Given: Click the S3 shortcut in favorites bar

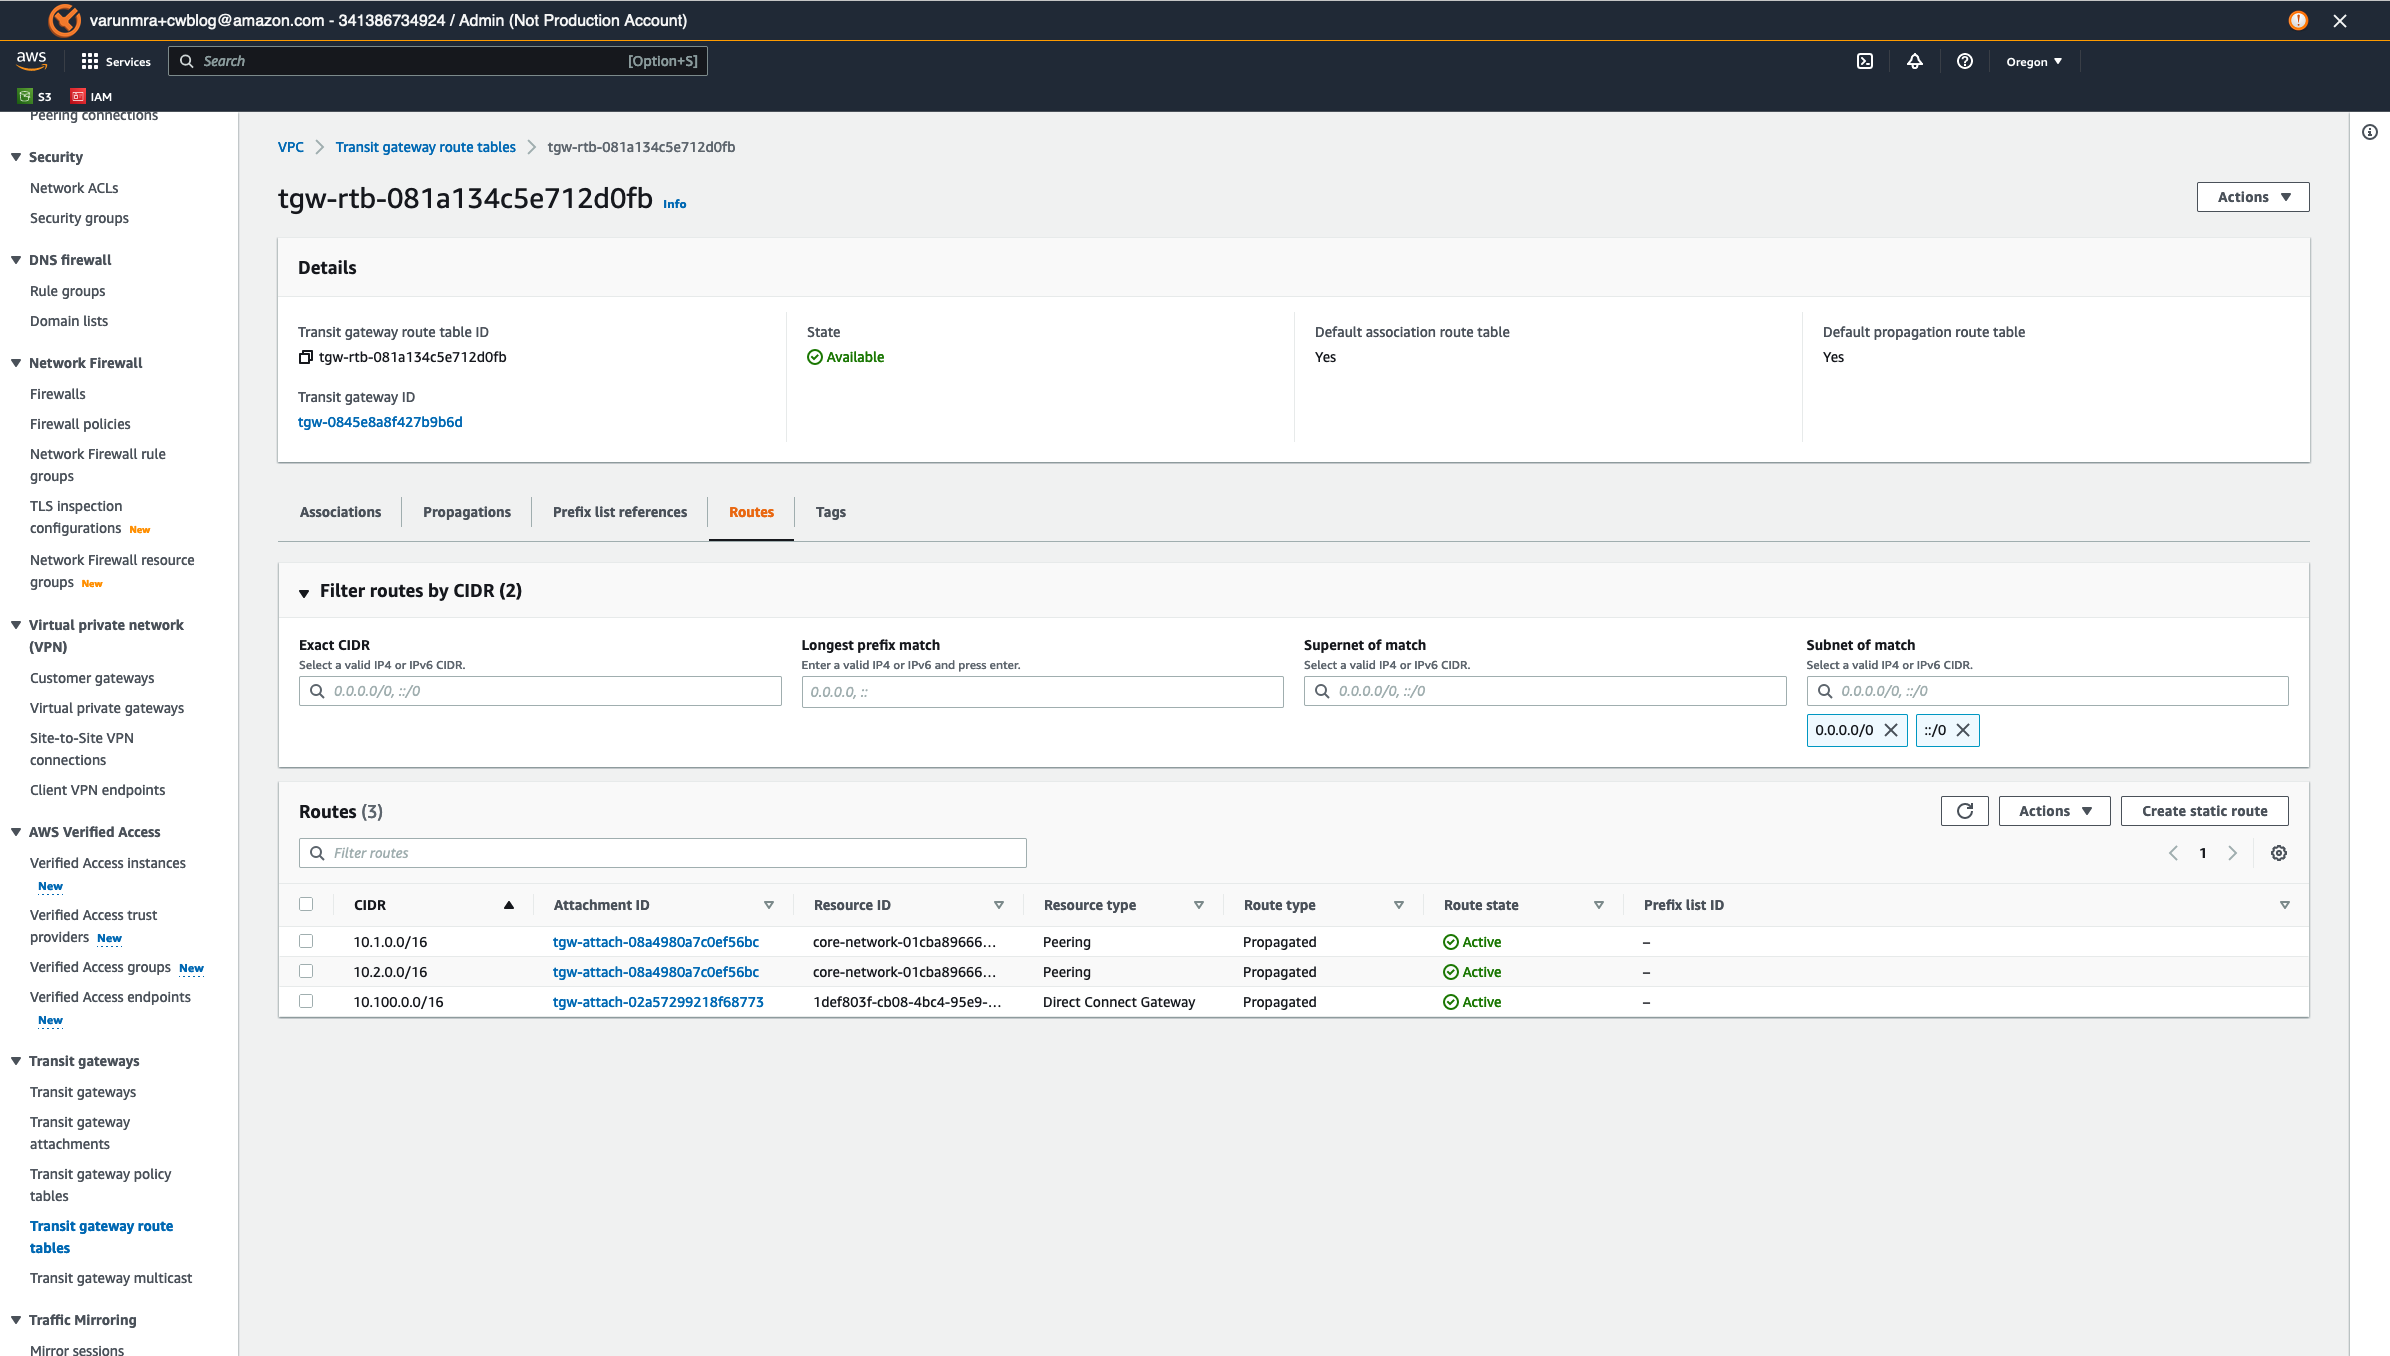Looking at the screenshot, I should (35, 96).
